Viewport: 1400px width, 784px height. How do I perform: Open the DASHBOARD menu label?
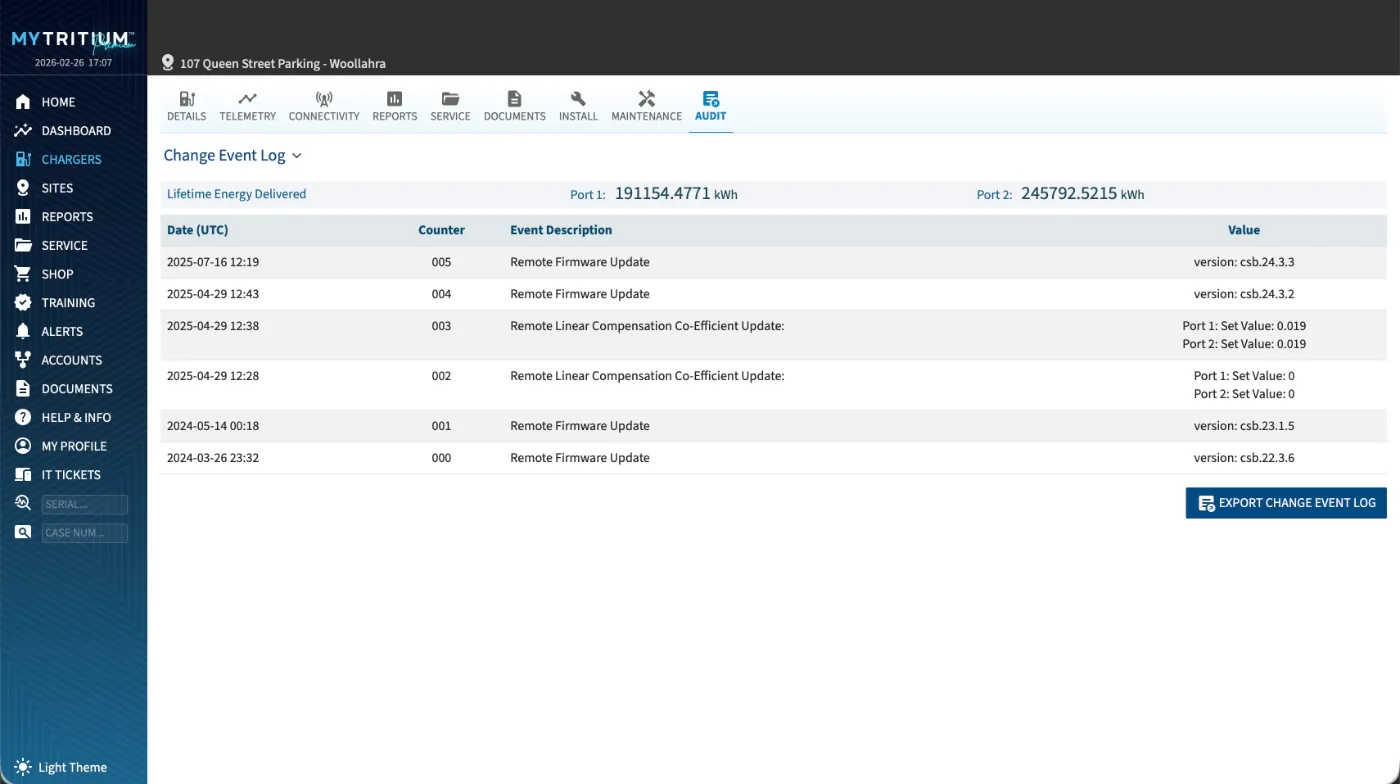(x=76, y=131)
